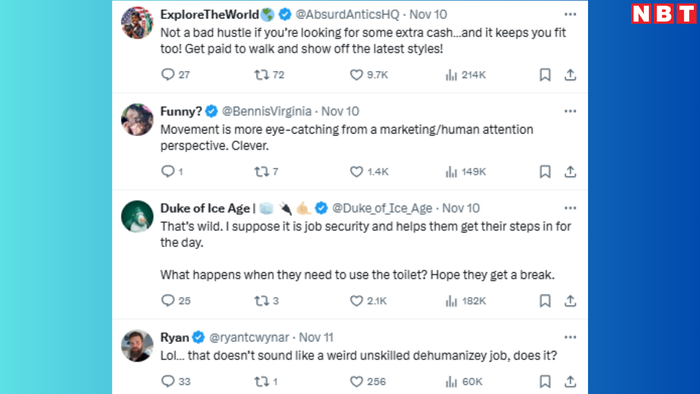Bookmark the Funny? tweet
The image size is (700, 394).
click(x=545, y=171)
